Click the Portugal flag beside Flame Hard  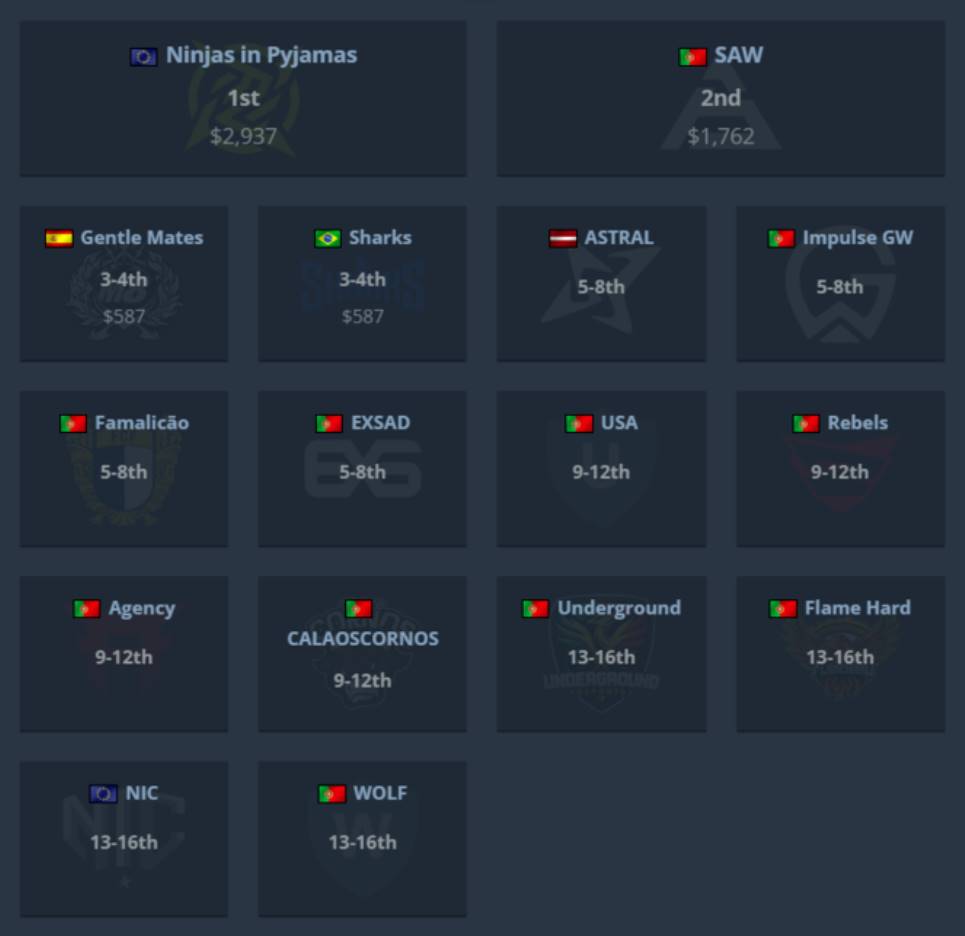783,609
